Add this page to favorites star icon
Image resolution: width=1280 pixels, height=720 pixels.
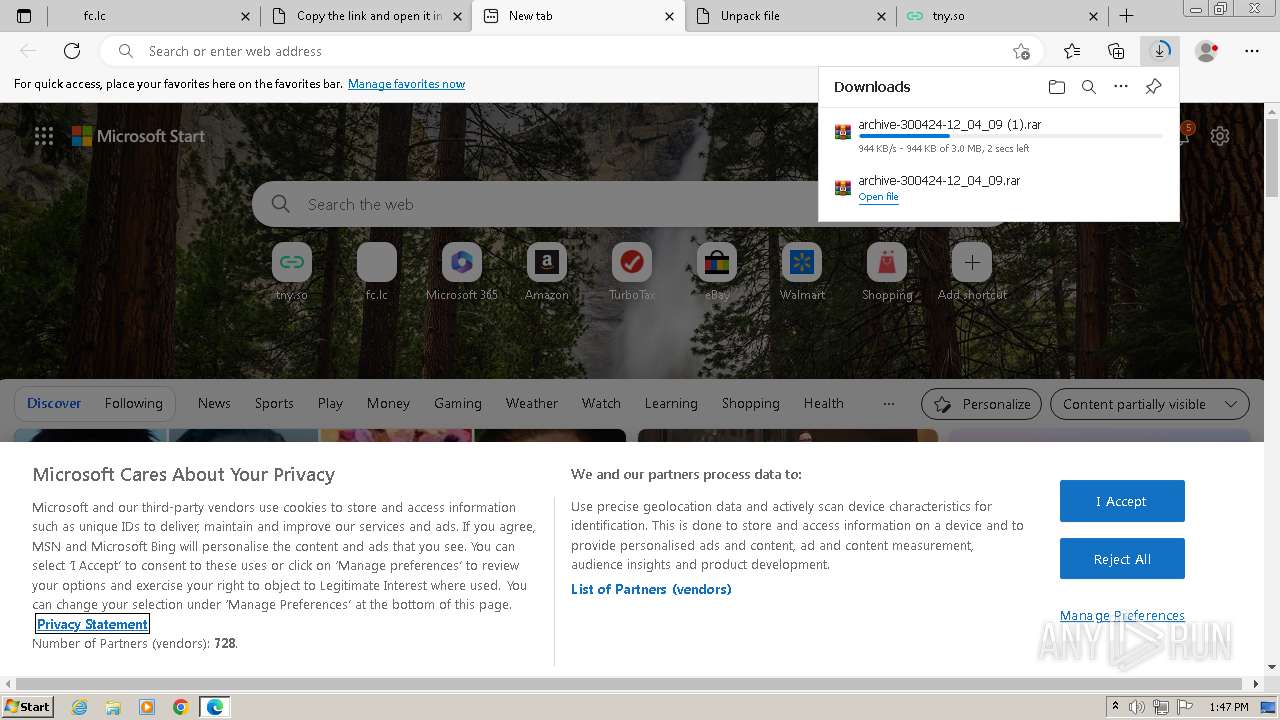point(1021,51)
